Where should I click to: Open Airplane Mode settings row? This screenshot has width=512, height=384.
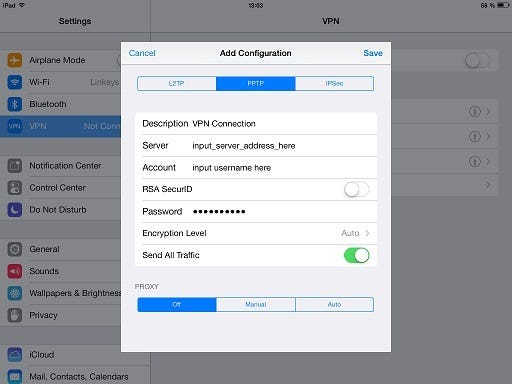point(61,60)
